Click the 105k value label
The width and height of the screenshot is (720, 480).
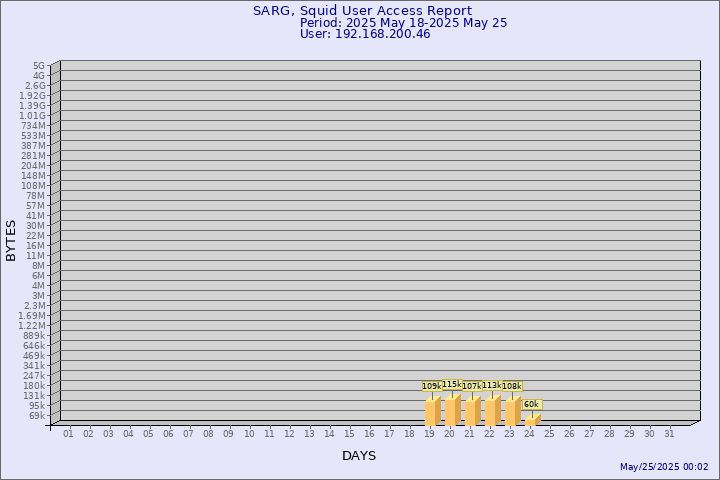[431, 386]
